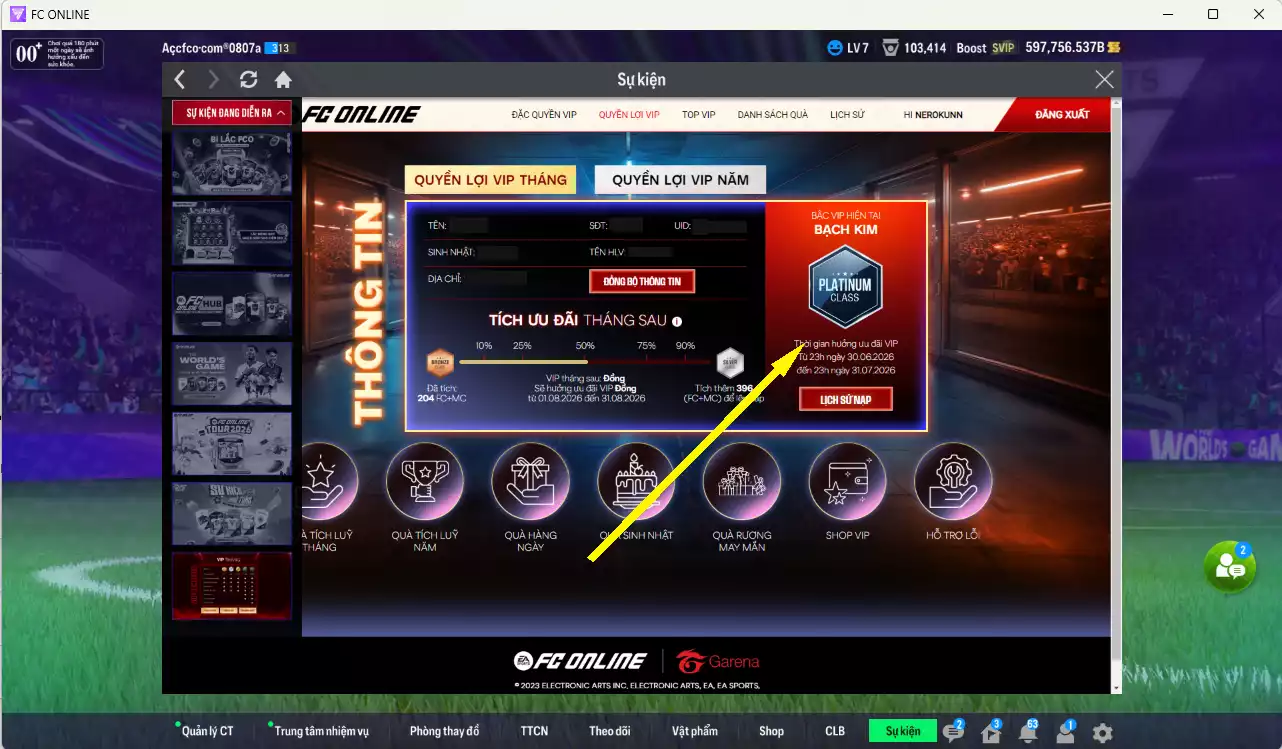This screenshot has width=1282, height=749.
Task: Open TOP VIP menu item
Action: click(x=699, y=115)
